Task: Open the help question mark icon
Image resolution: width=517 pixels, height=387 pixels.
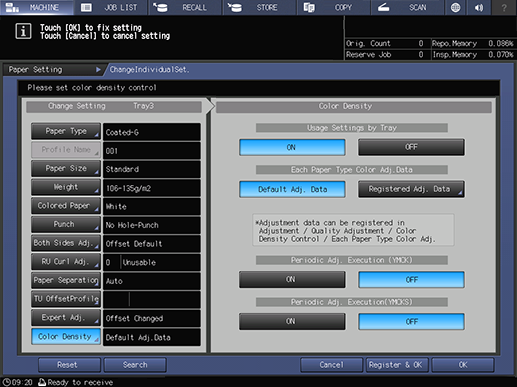Action: 504,7
